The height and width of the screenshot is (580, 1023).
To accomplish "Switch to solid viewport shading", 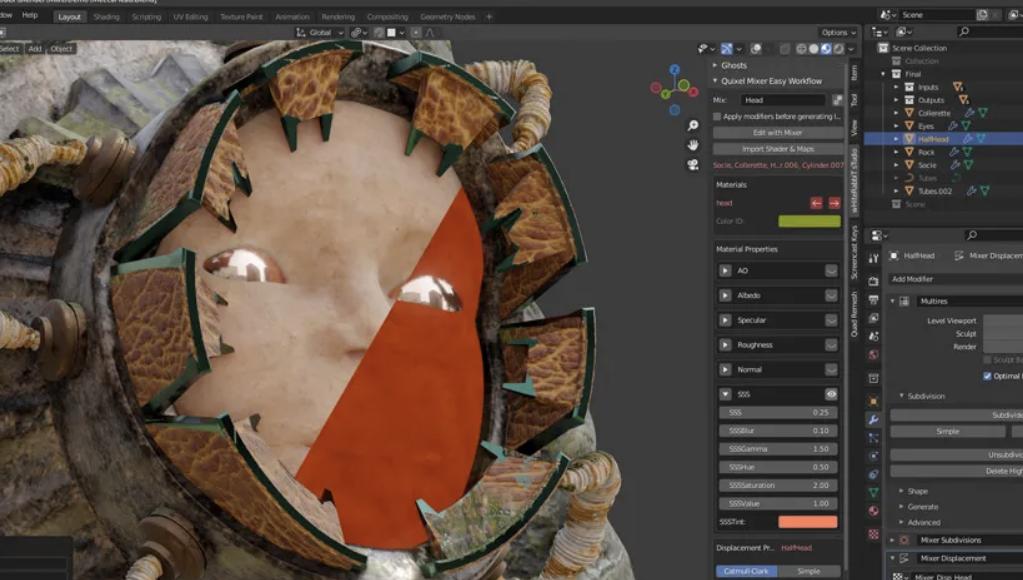I will coord(814,48).
